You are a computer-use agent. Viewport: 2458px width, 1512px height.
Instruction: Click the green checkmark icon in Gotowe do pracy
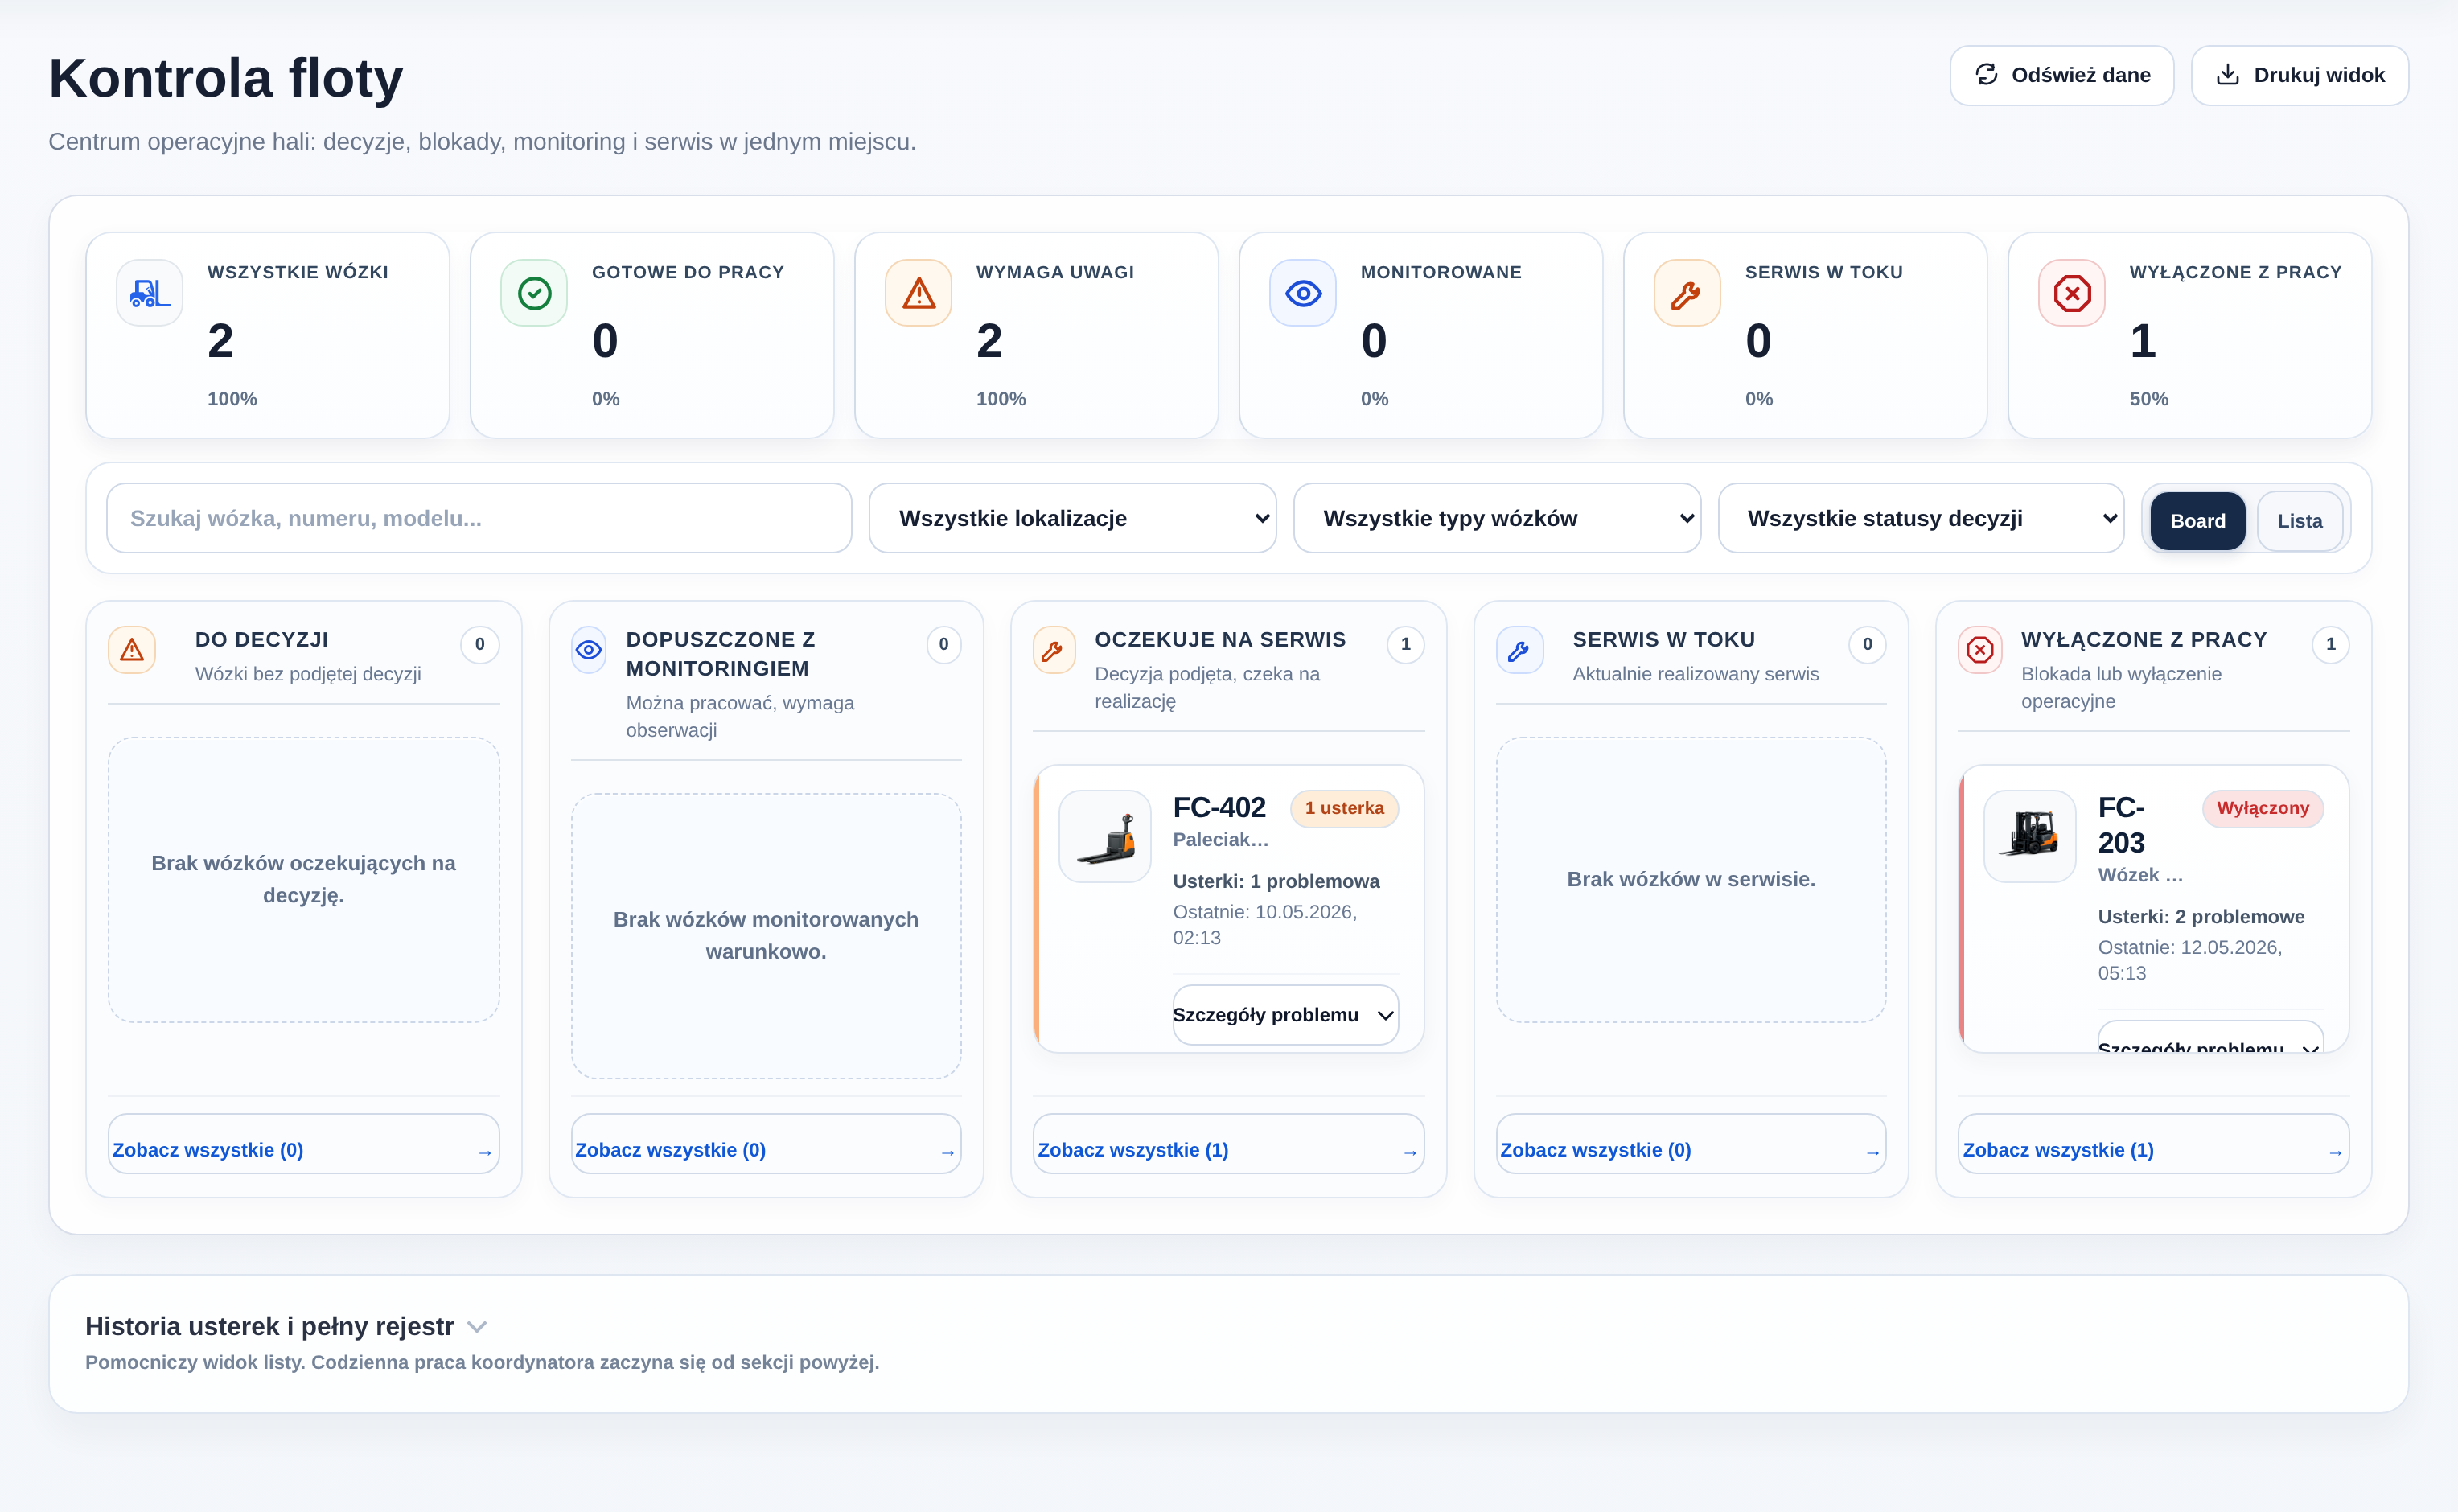tap(534, 293)
